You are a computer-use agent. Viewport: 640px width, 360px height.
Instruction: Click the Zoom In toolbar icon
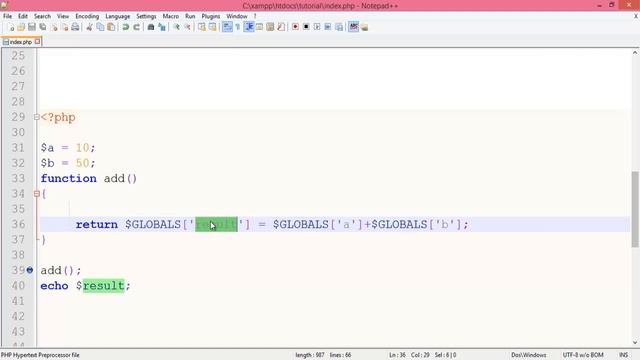tap(176, 27)
